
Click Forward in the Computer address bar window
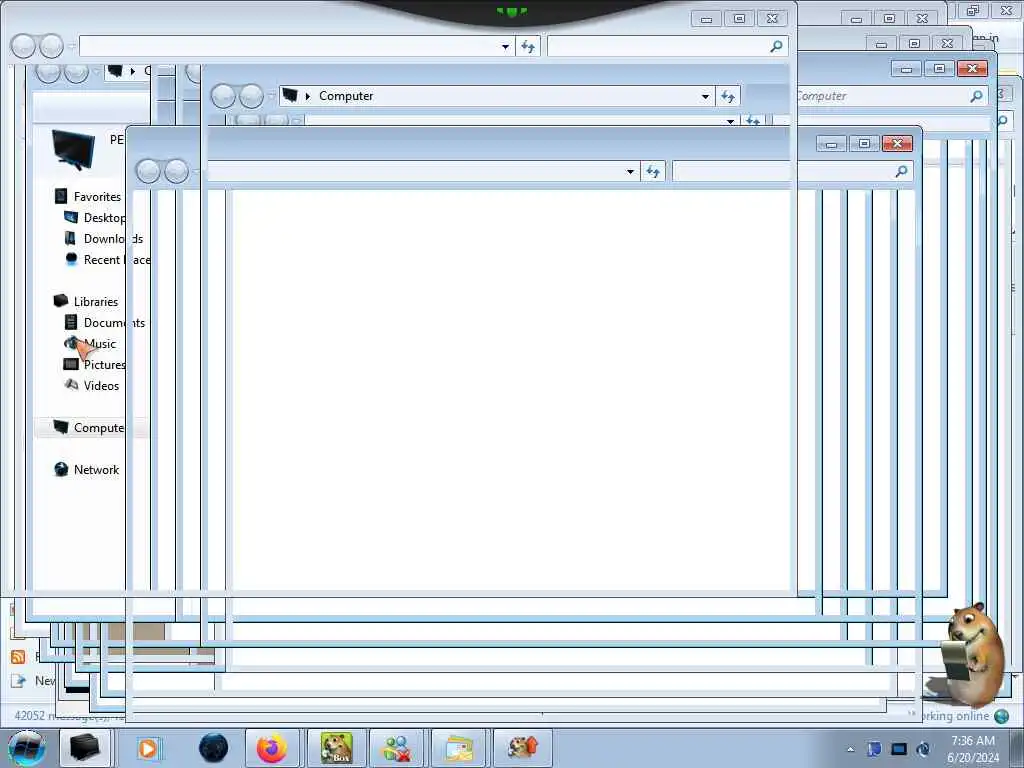coord(251,96)
